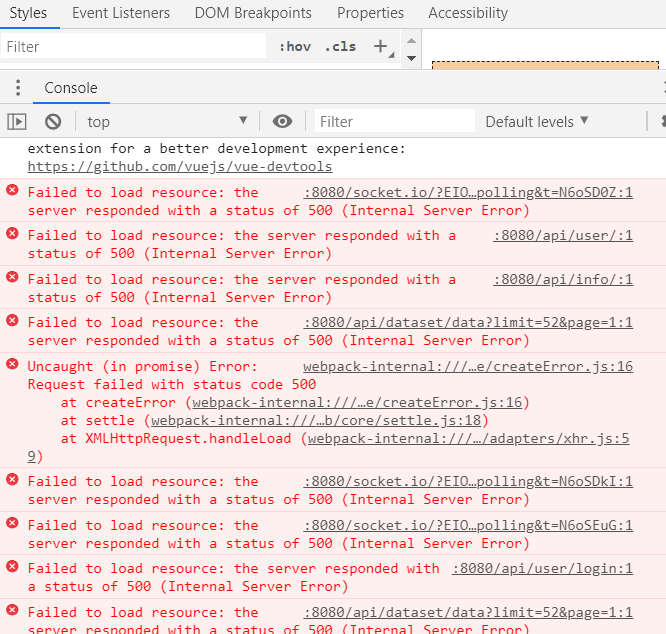
Task: Open the socket.io polling t=N6oSDkI link
Action: (468, 481)
